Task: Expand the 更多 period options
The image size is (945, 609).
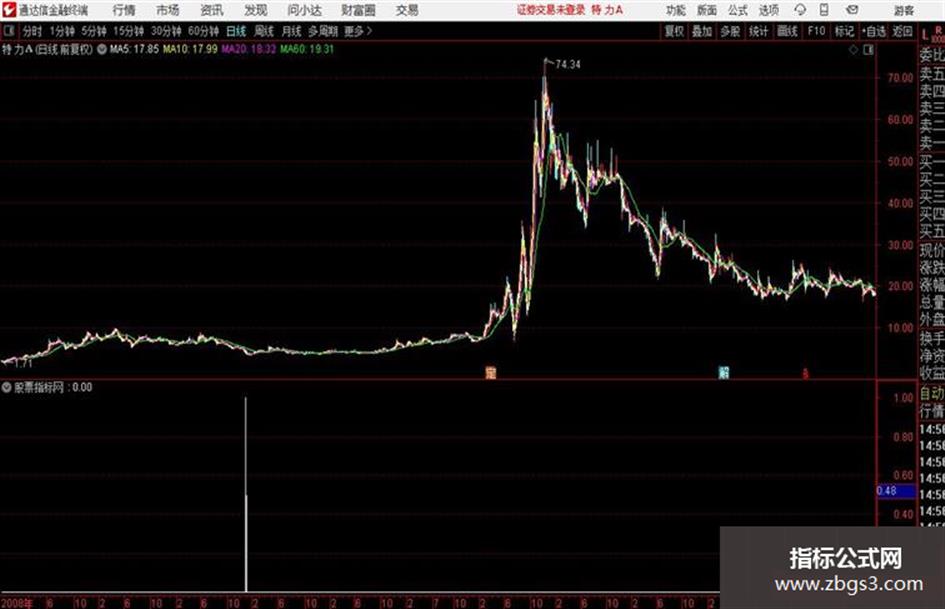Action: tap(358, 31)
